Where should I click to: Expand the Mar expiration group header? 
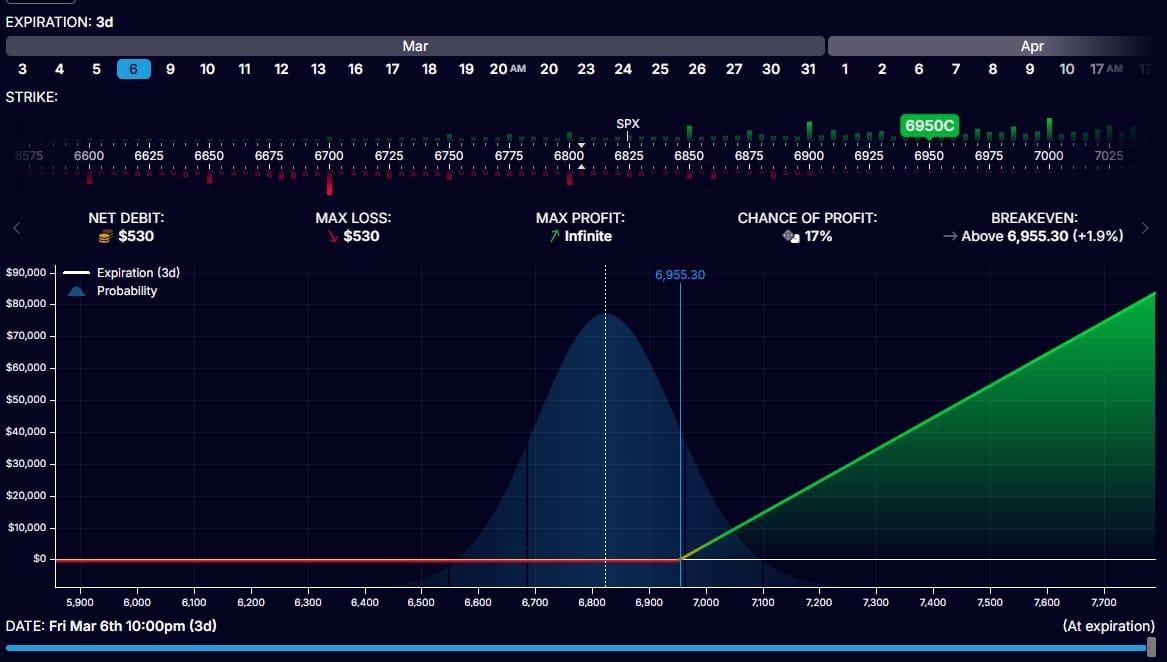[x=415, y=46]
